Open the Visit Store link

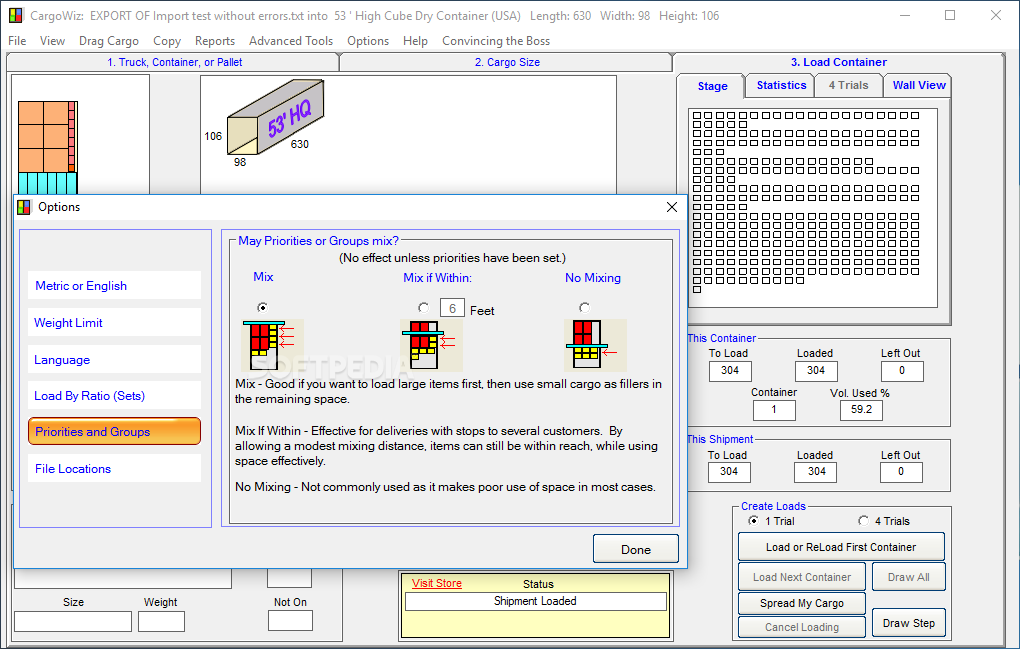[436, 583]
